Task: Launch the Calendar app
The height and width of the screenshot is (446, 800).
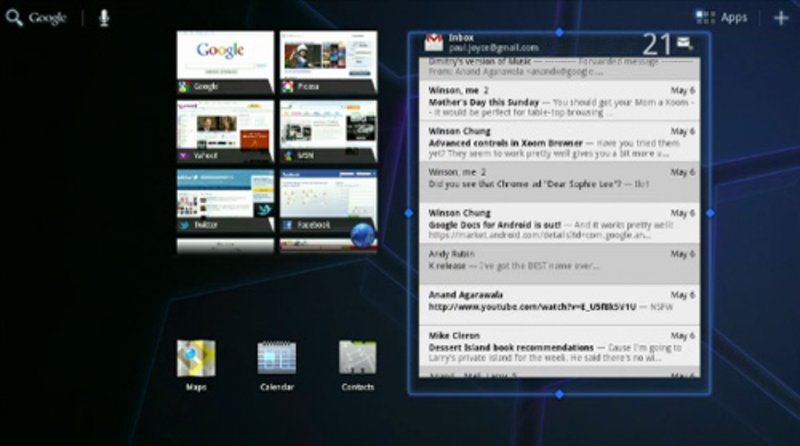Action: click(x=277, y=365)
